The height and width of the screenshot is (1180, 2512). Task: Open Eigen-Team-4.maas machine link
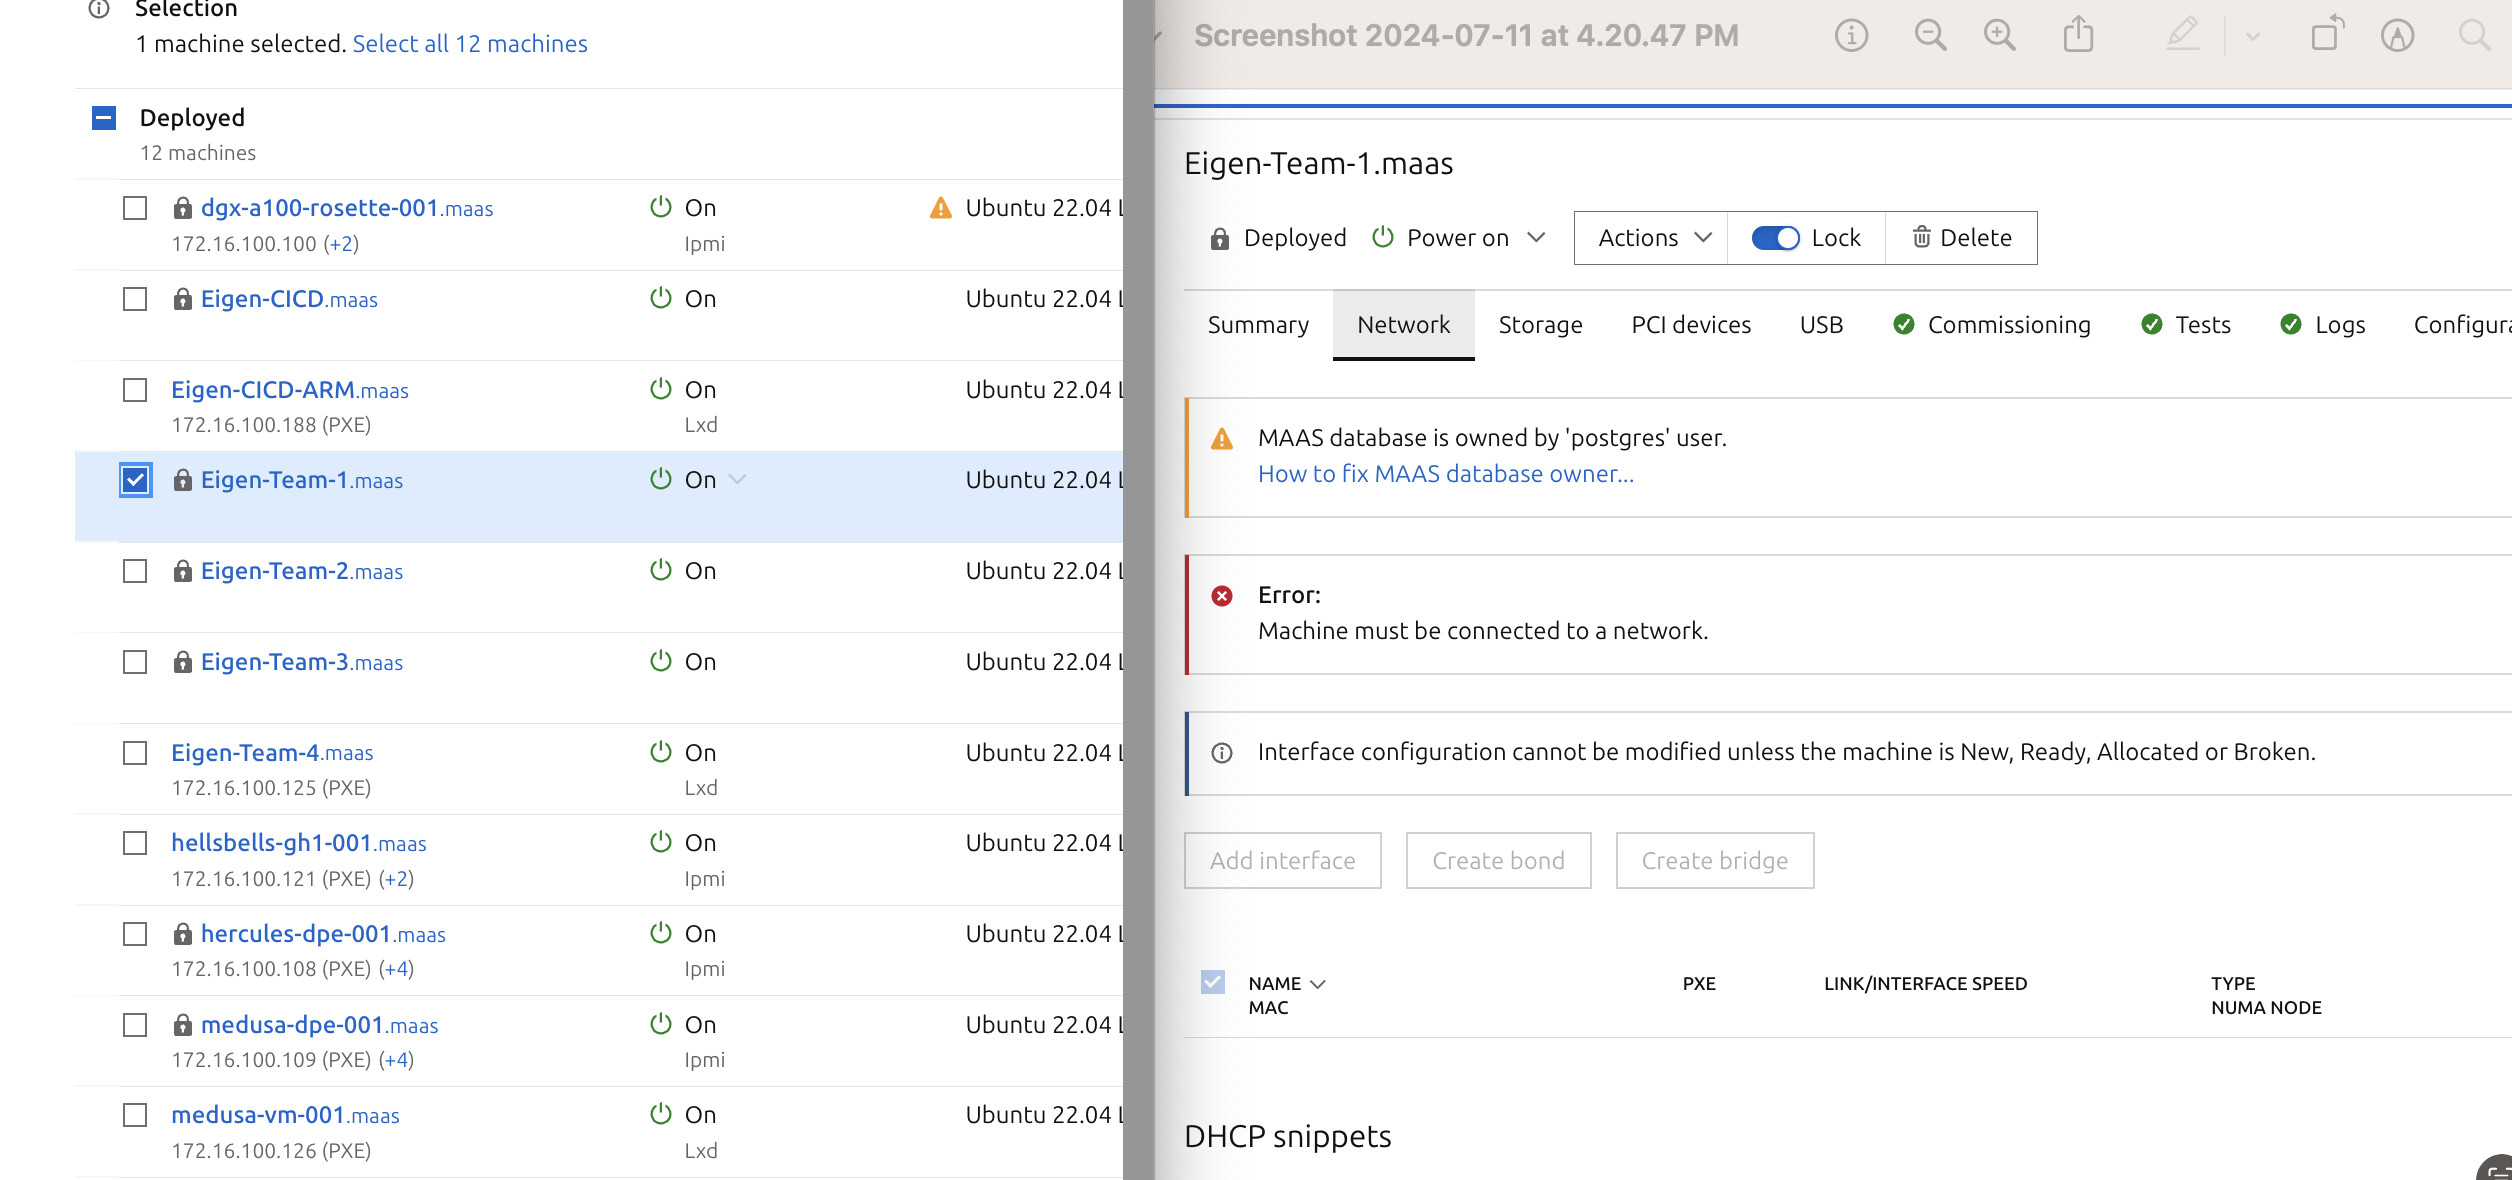[272, 752]
